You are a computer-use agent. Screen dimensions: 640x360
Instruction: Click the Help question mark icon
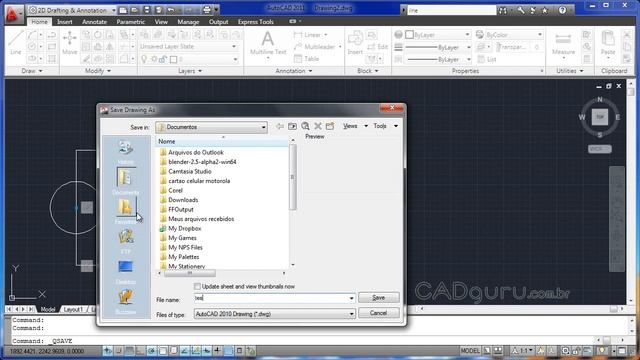click(562, 10)
